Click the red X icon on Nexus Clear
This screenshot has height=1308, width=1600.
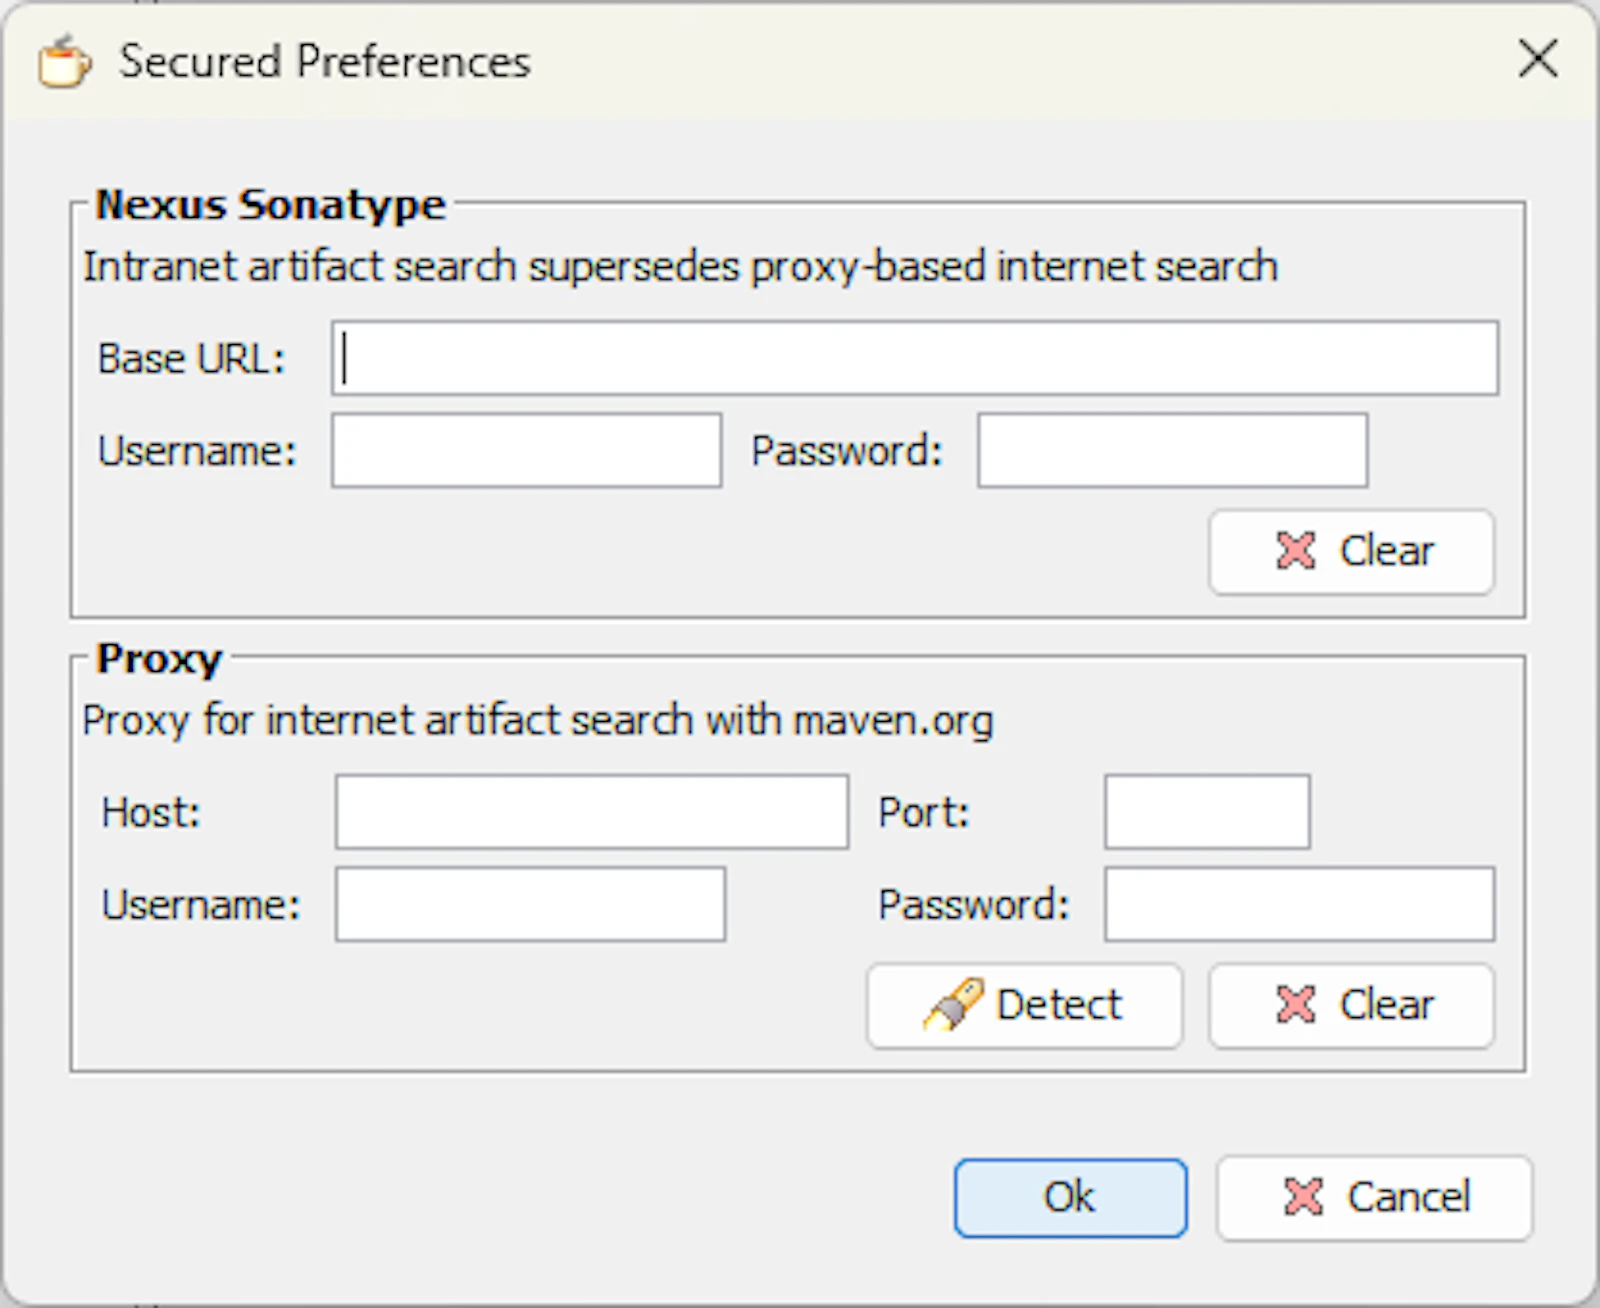coord(1296,551)
